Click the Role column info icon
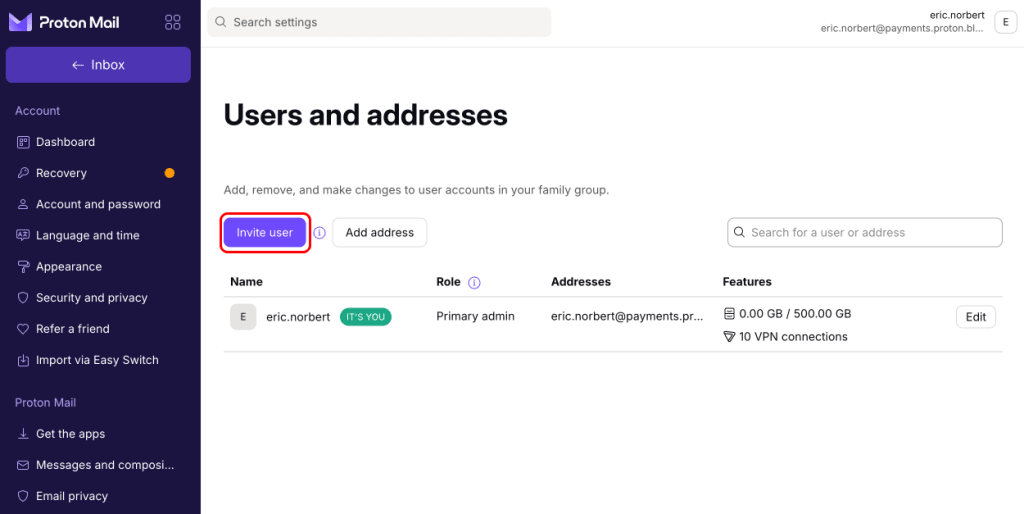The width and height of the screenshot is (1024, 514). pyautogui.click(x=474, y=283)
